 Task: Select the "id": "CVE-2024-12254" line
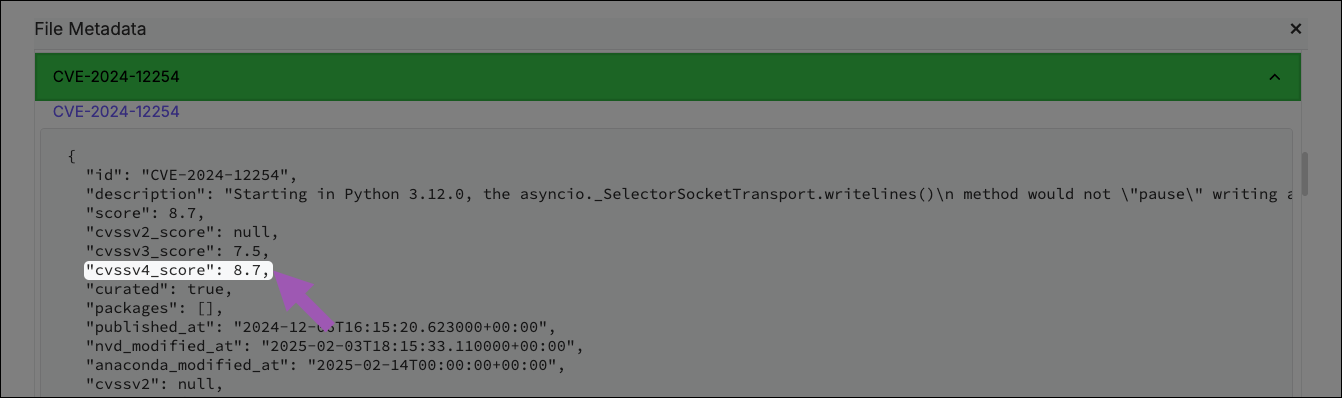(x=192, y=175)
